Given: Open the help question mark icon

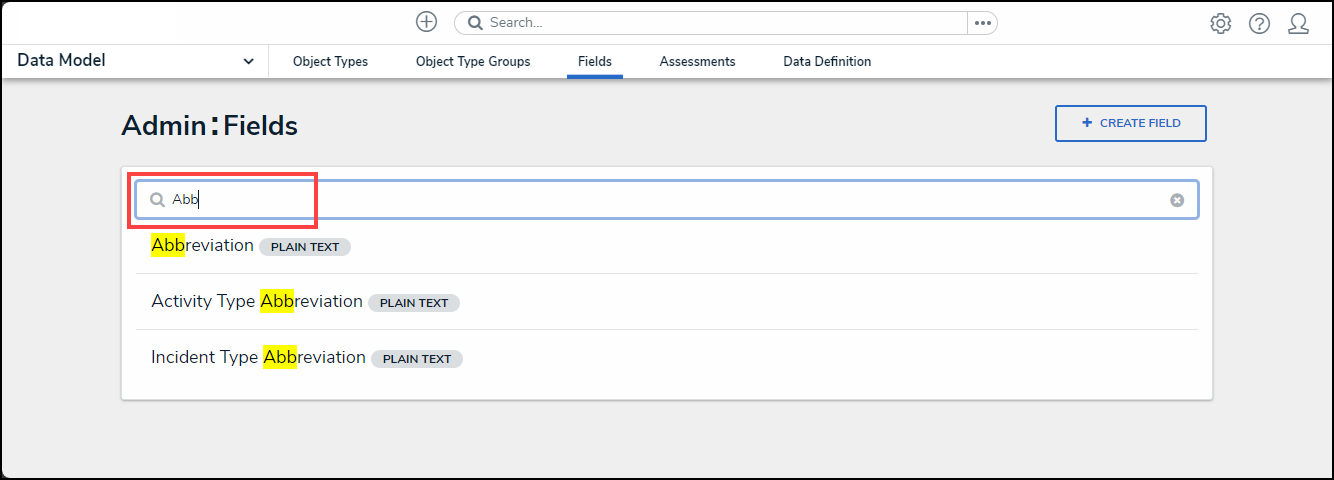Looking at the screenshot, I should (1259, 23).
